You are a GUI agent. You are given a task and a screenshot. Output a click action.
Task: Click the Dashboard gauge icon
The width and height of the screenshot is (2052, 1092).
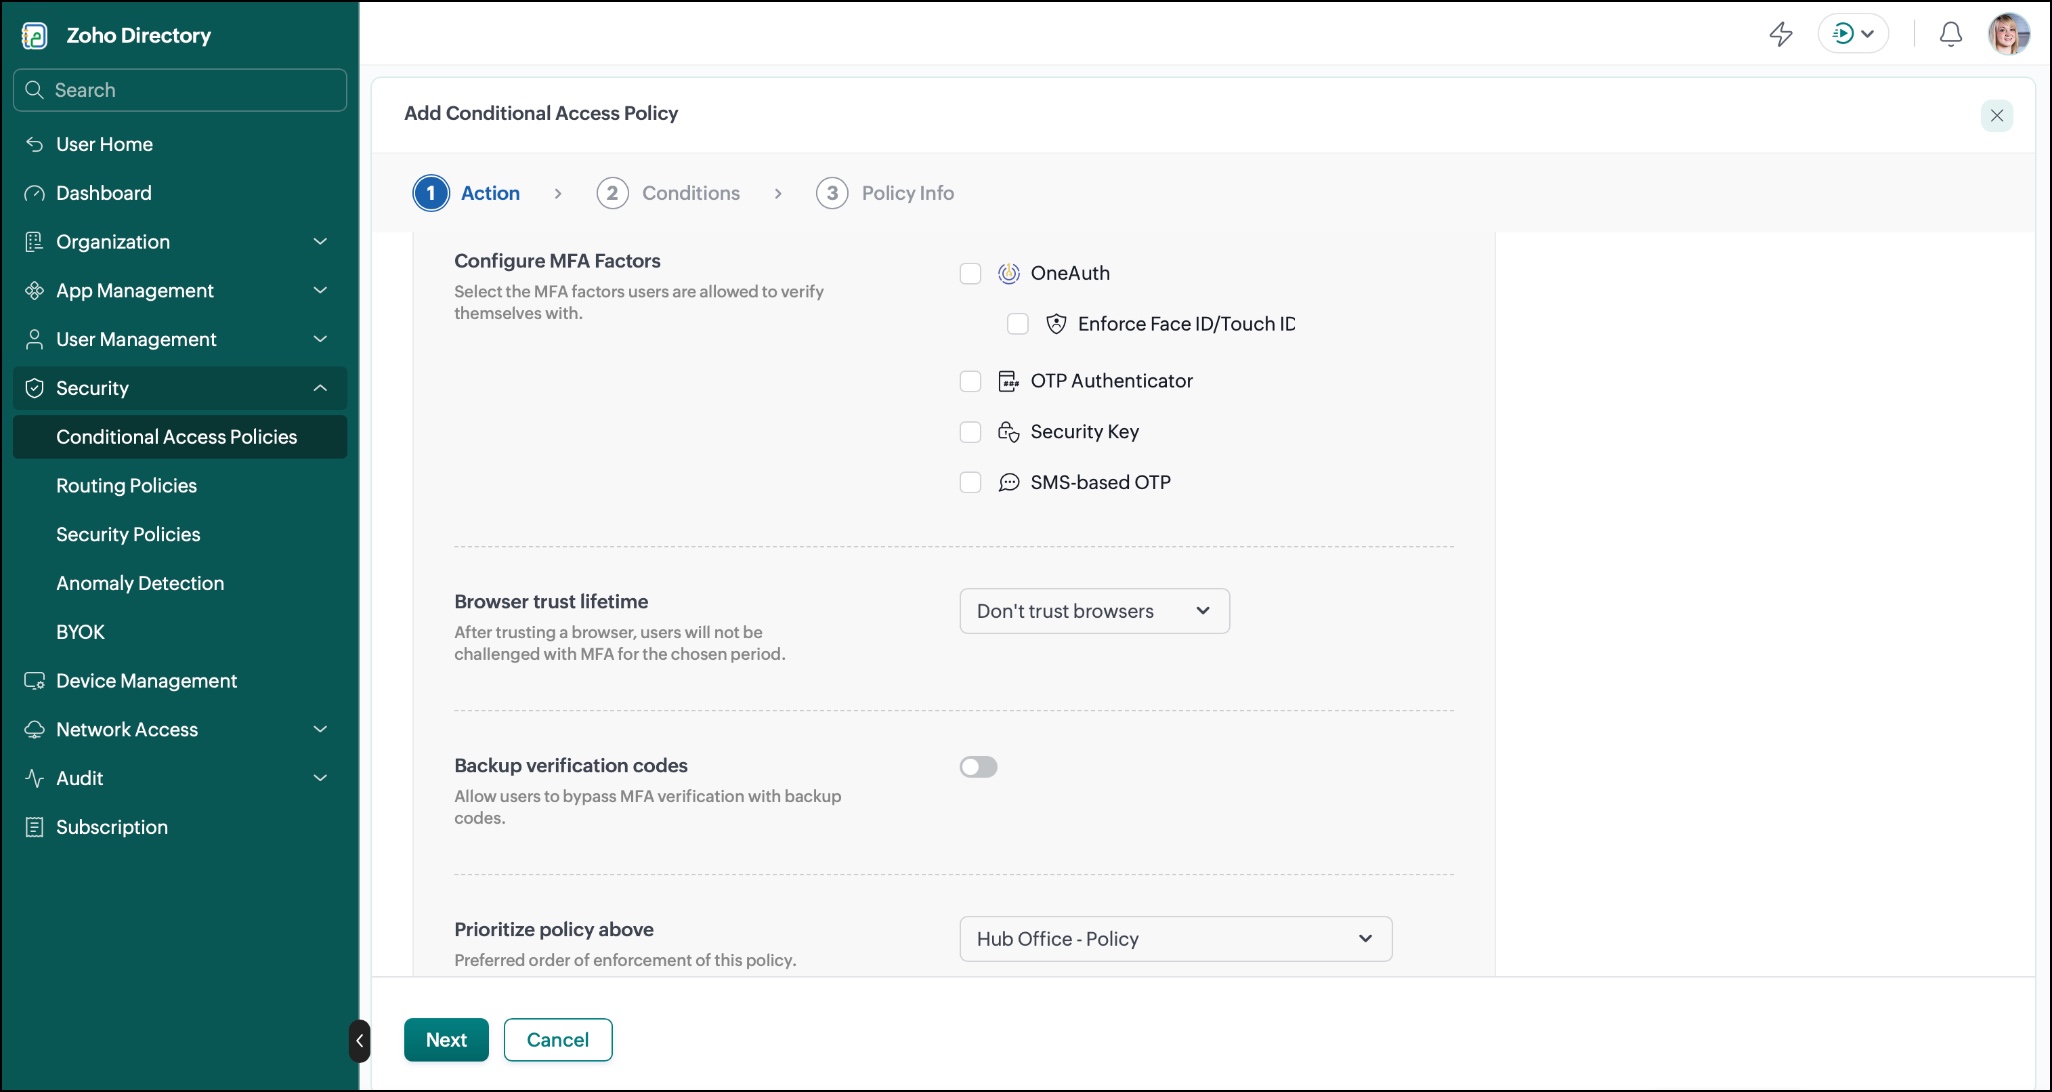[x=34, y=193]
